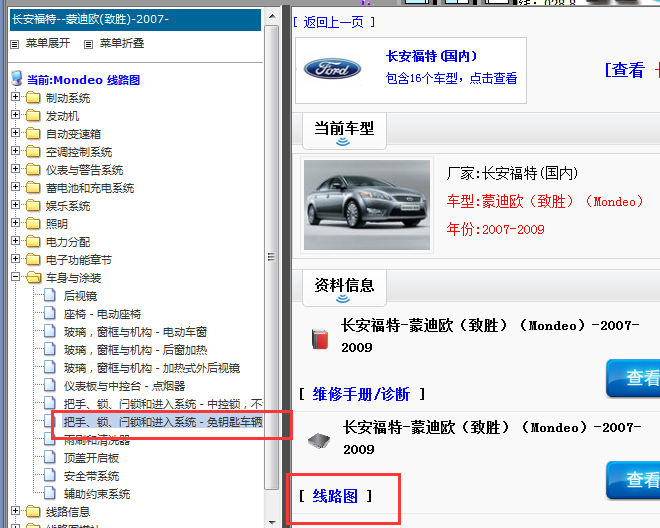Expand the 发动机 tree node
This screenshot has width=660, height=528.
(x=16, y=115)
